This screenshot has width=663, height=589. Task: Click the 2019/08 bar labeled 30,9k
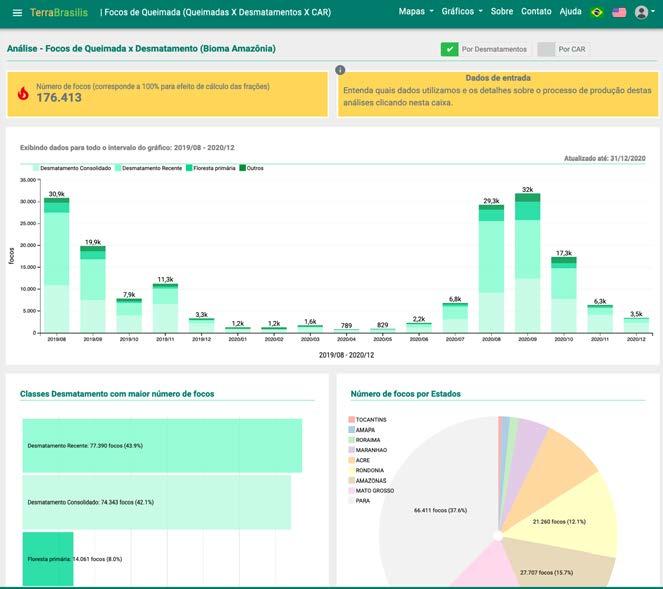pyautogui.click(x=57, y=265)
